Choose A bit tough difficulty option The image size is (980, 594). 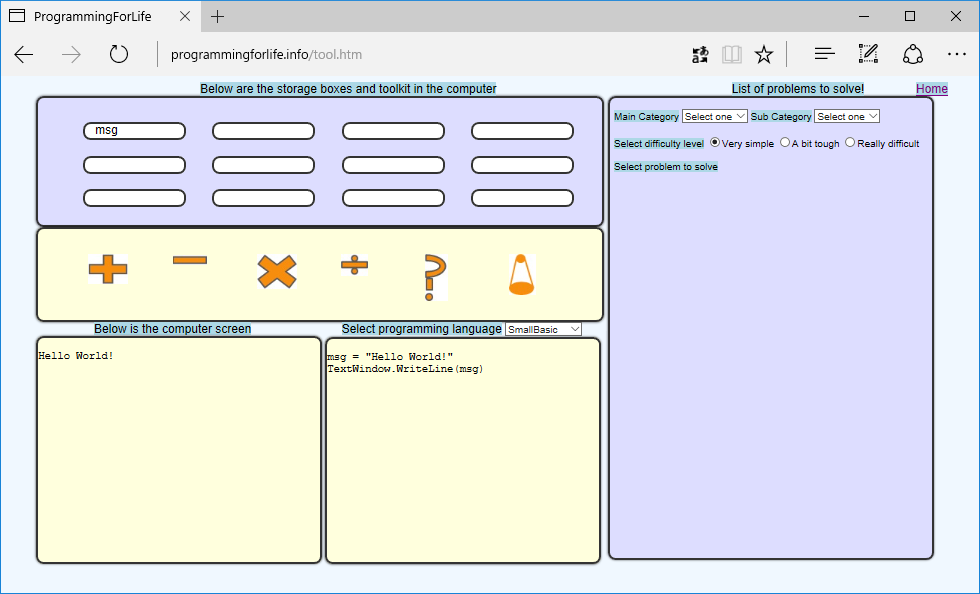click(785, 143)
